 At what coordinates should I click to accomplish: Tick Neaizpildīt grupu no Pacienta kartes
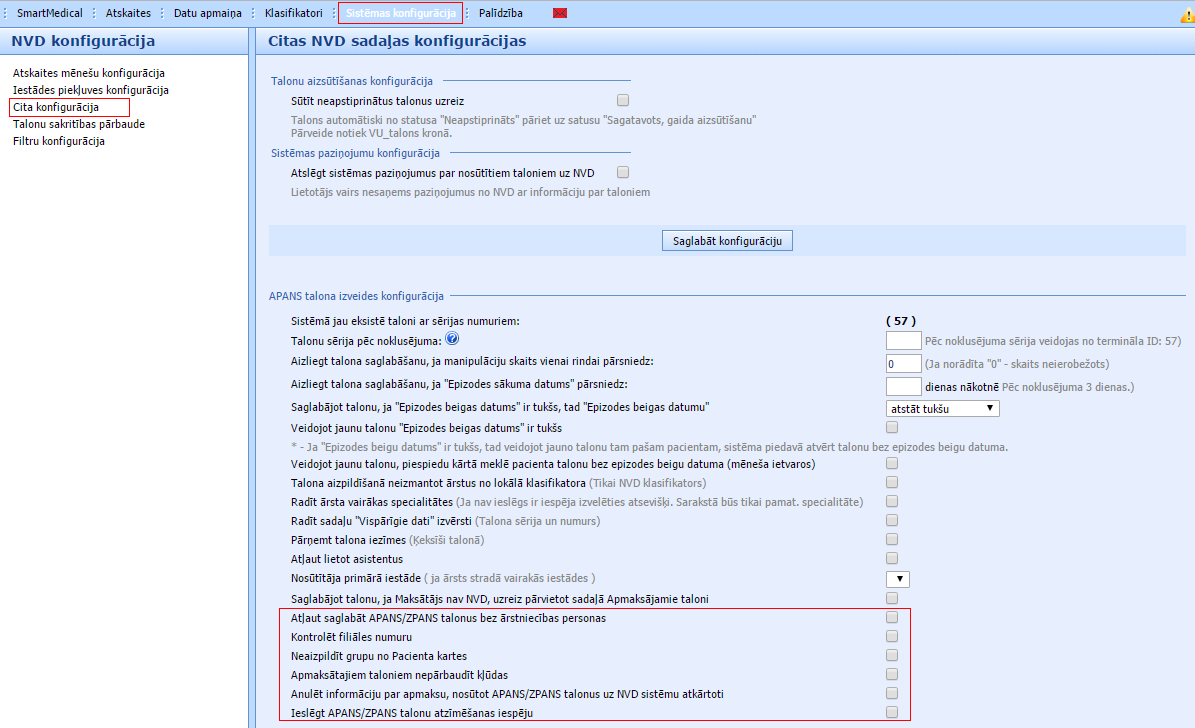point(892,656)
